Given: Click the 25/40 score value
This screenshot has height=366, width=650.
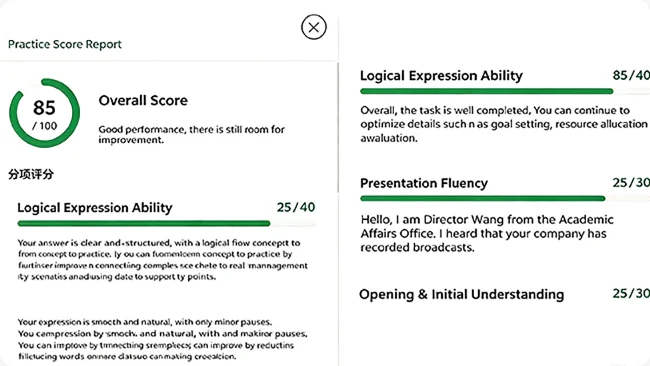Looking at the screenshot, I should coord(296,207).
